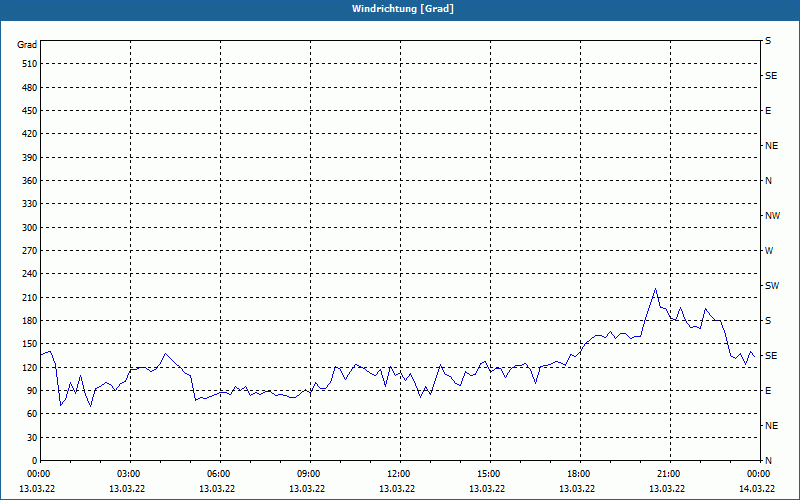Screen dimensions: 800x500
Task: Click the 30 y-axis tick label
Action: pyautogui.click(x=32, y=437)
